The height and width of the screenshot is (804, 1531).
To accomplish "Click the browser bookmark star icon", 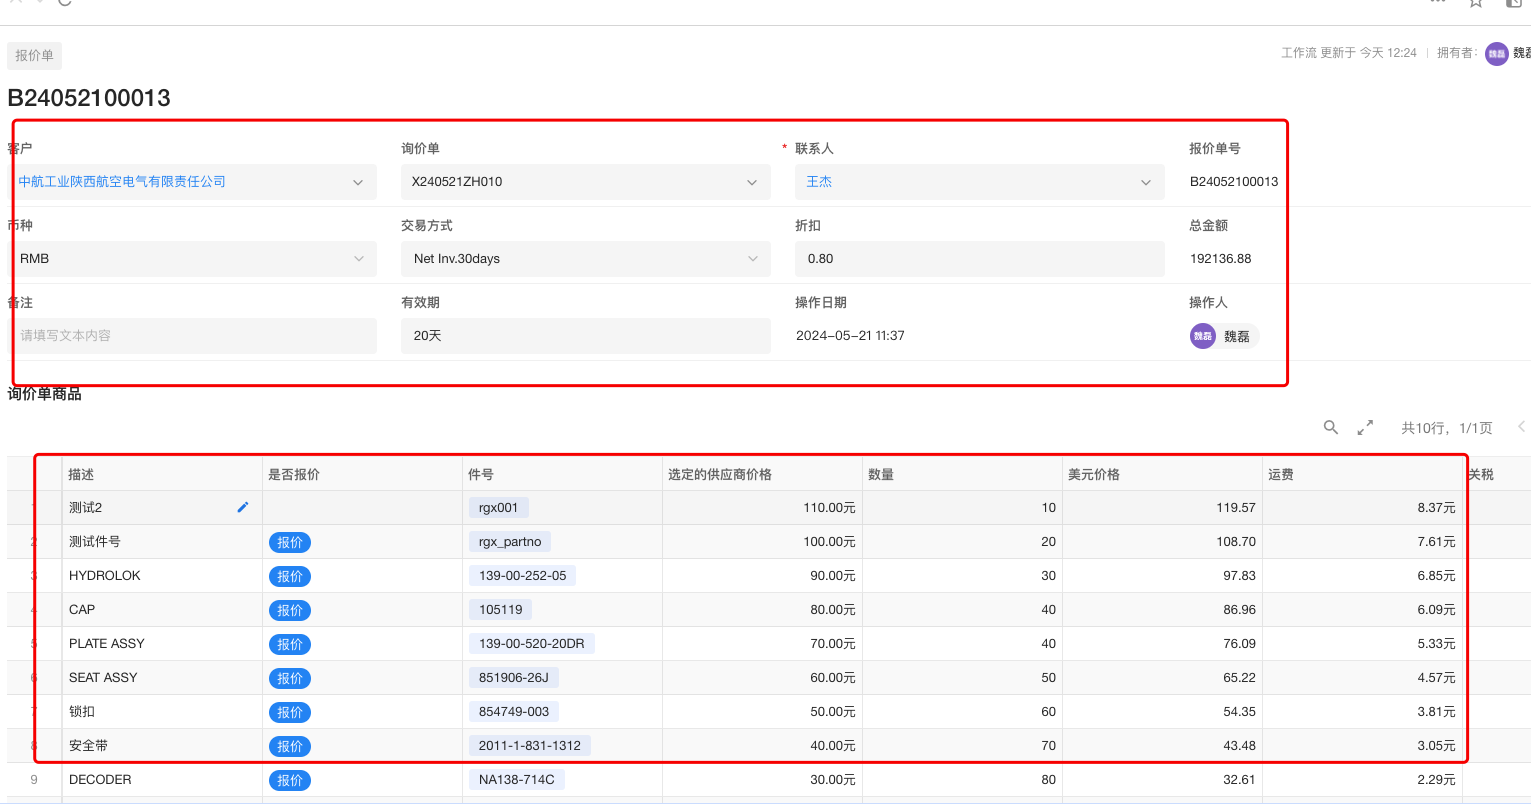I will pyautogui.click(x=1475, y=3).
